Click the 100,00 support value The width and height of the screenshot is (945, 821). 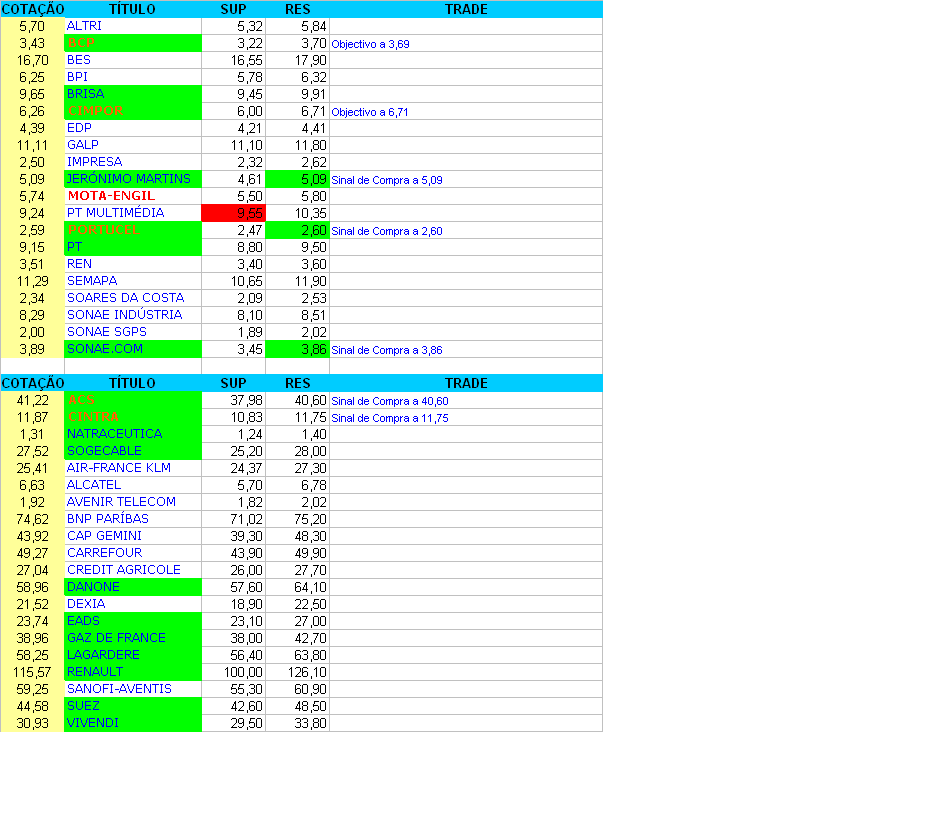coord(233,672)
